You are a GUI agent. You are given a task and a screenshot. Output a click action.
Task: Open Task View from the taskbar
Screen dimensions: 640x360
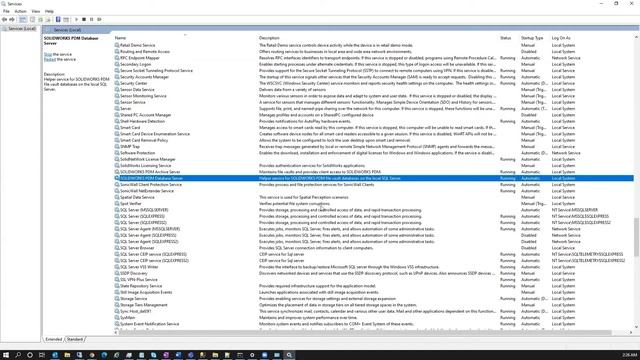[x=42, y=355]
